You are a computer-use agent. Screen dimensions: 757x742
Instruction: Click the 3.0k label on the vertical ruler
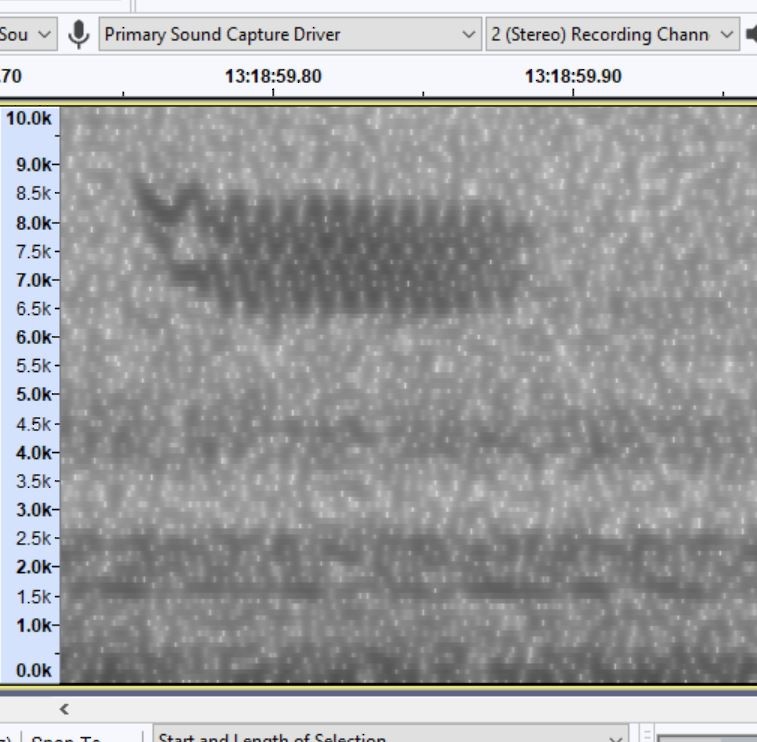coord(33,509)
